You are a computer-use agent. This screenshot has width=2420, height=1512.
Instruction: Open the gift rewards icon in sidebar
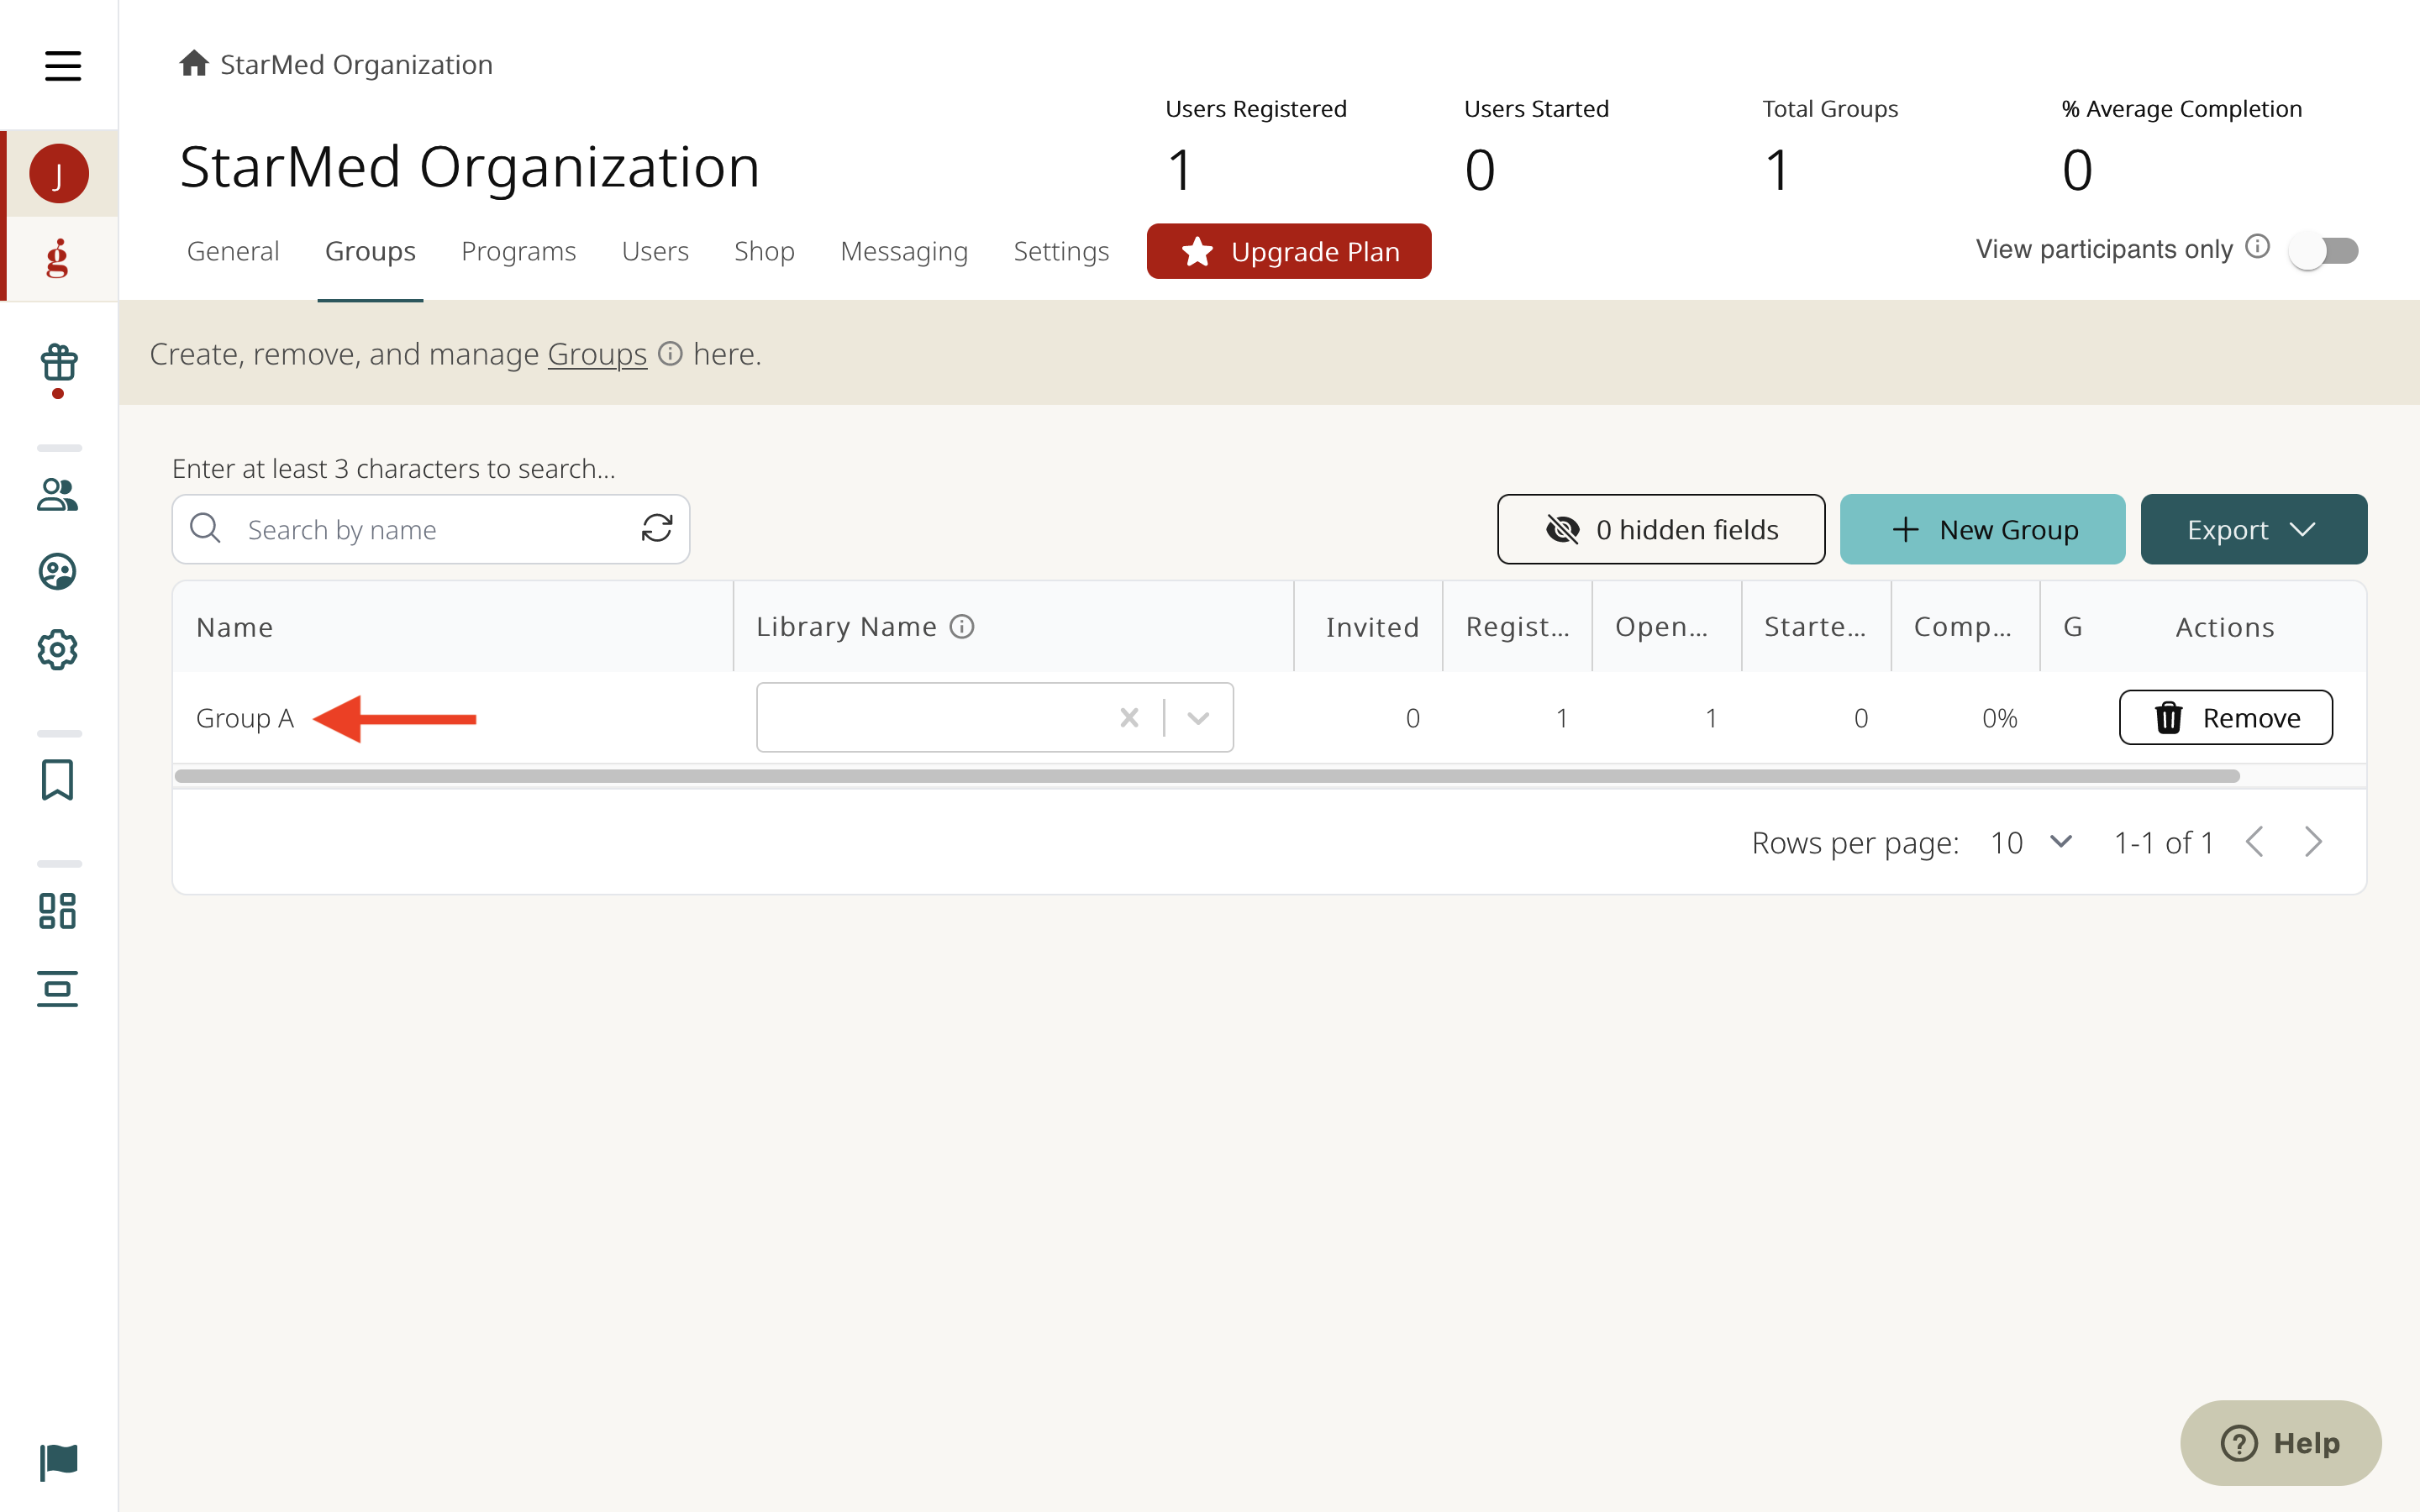point(59,363)
